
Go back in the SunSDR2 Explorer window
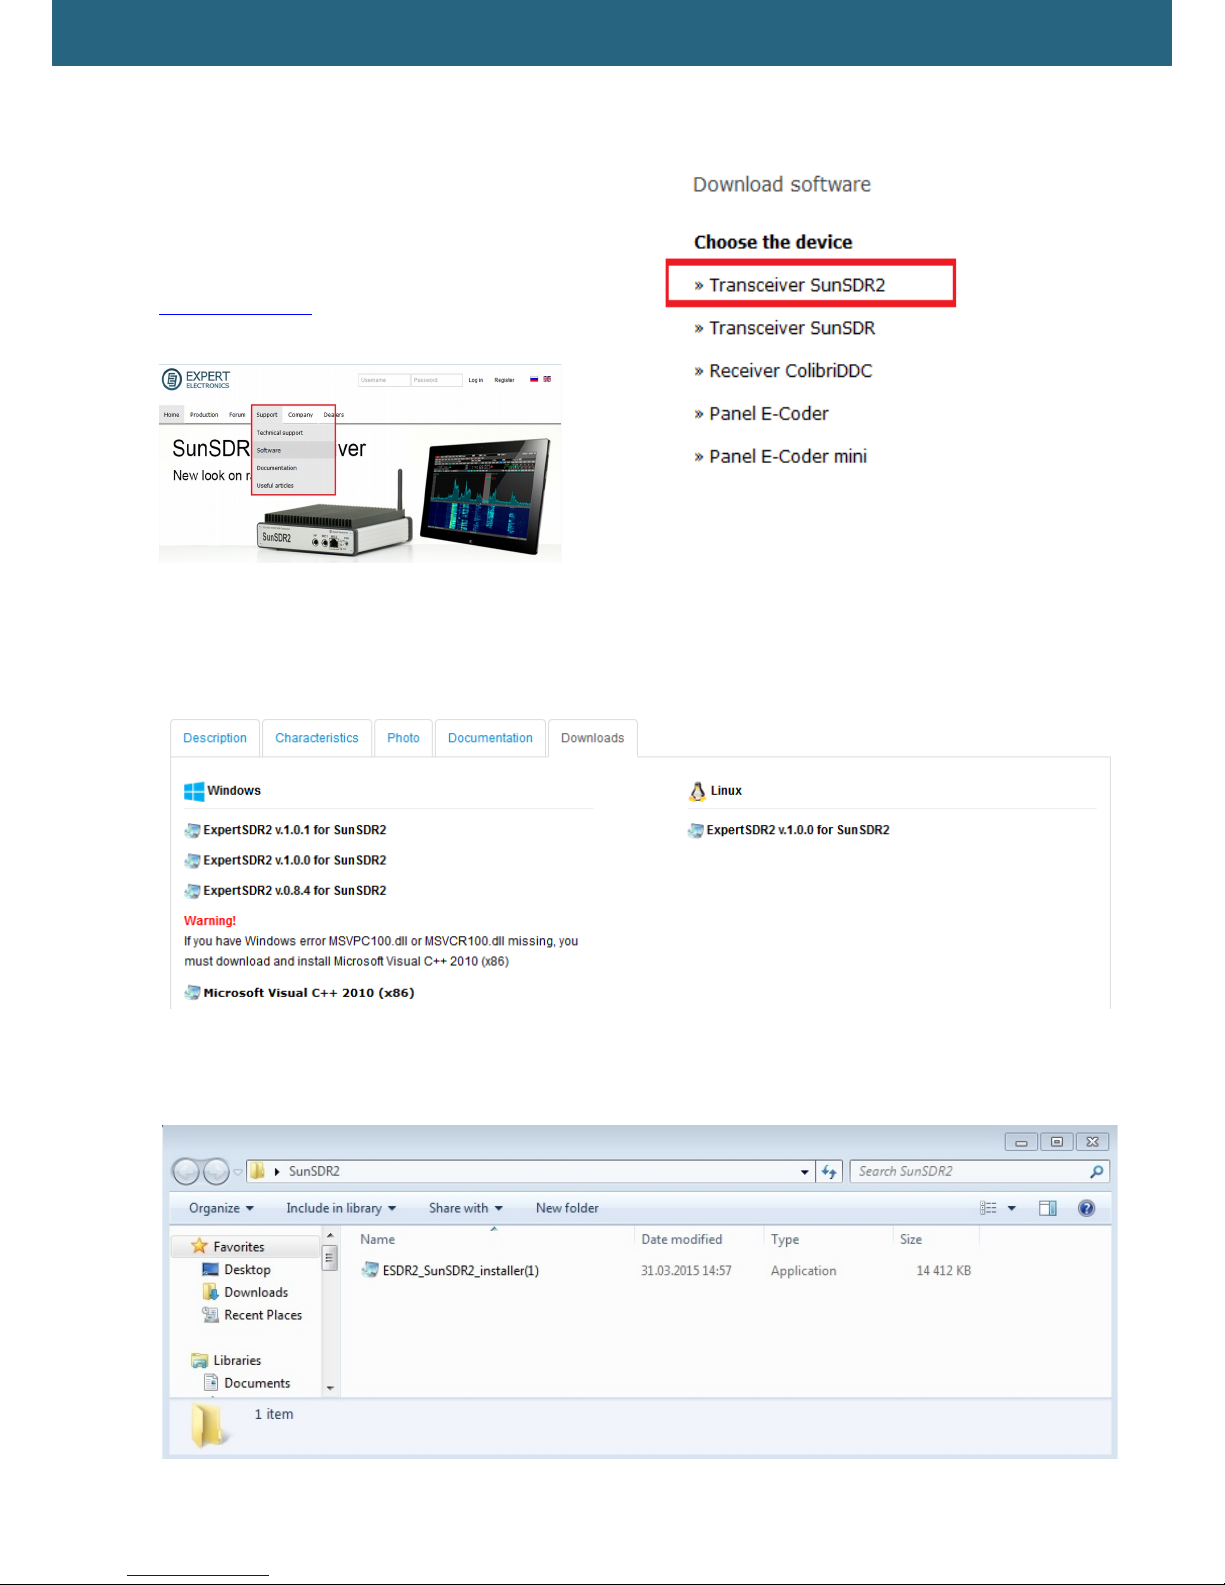pyautogui.click(x=186, y=1171)
